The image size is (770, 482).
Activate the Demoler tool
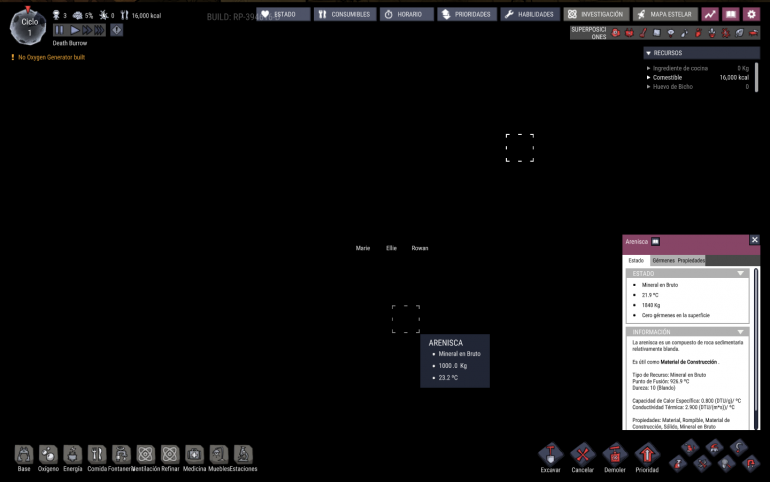(615, 455)
